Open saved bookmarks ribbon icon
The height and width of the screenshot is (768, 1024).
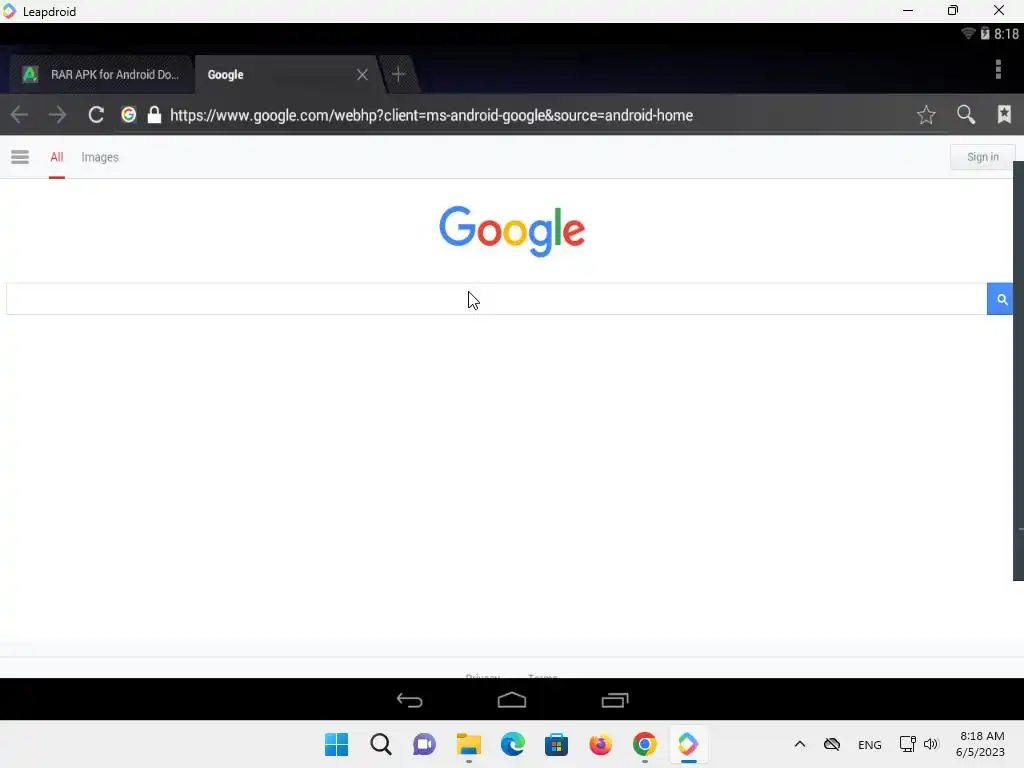pyautogui.click(x=1004, y=114)
